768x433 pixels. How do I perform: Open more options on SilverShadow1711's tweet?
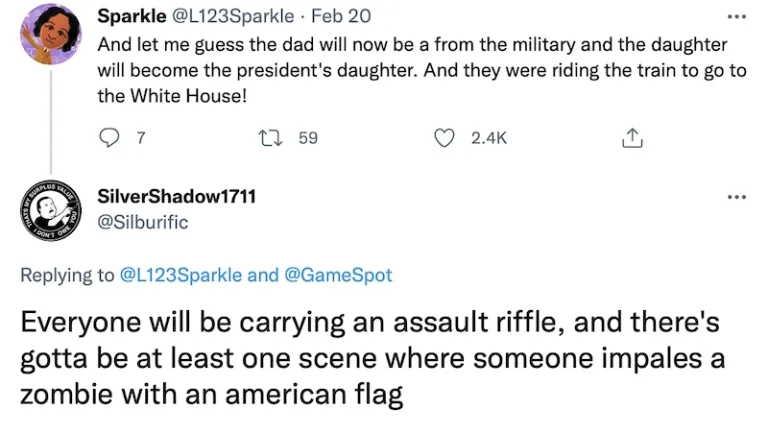coord(737,197)
